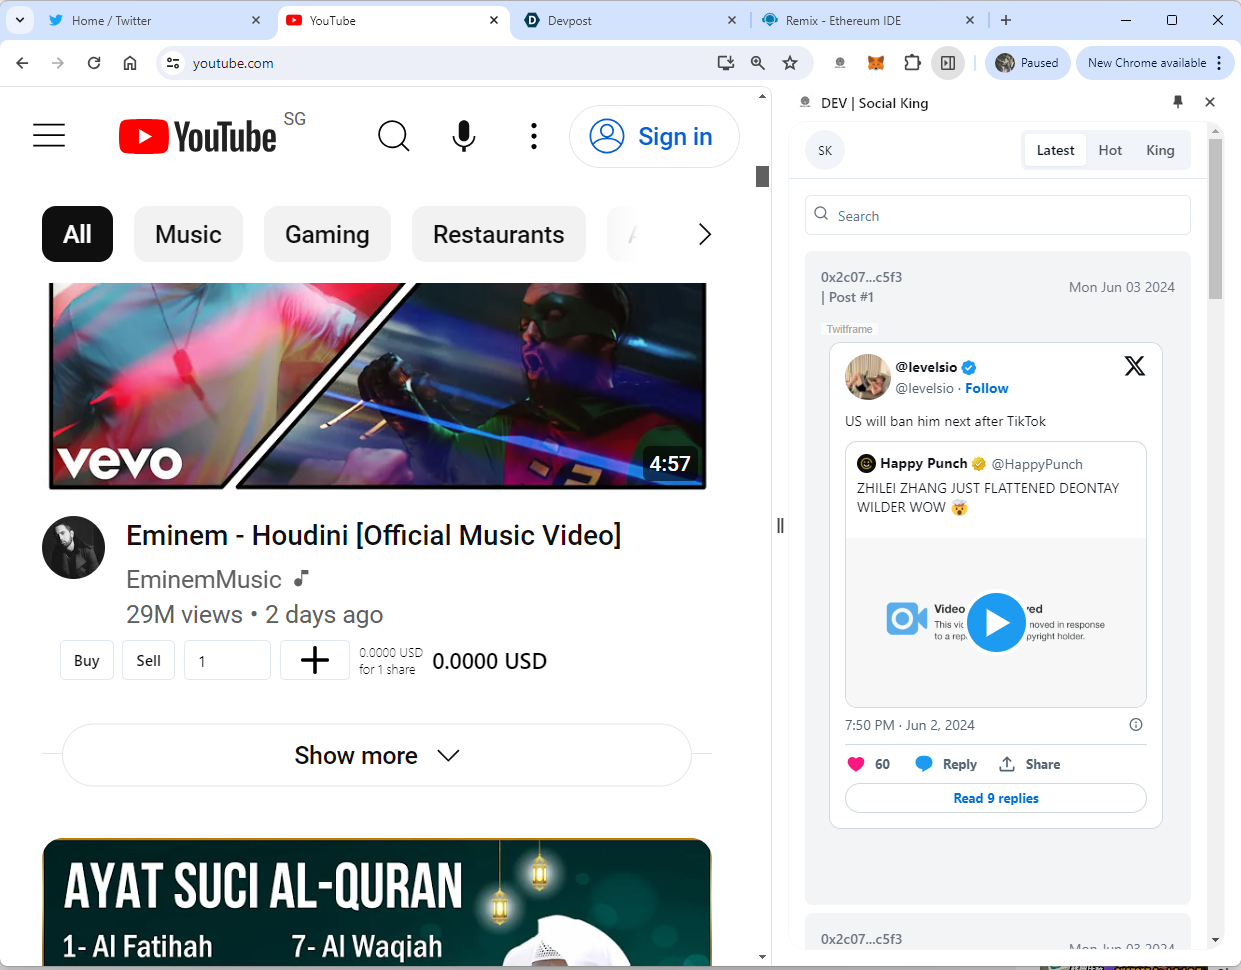Toggle the bookmark star for youtube.com
The image size is (1241, 970).
790,62
